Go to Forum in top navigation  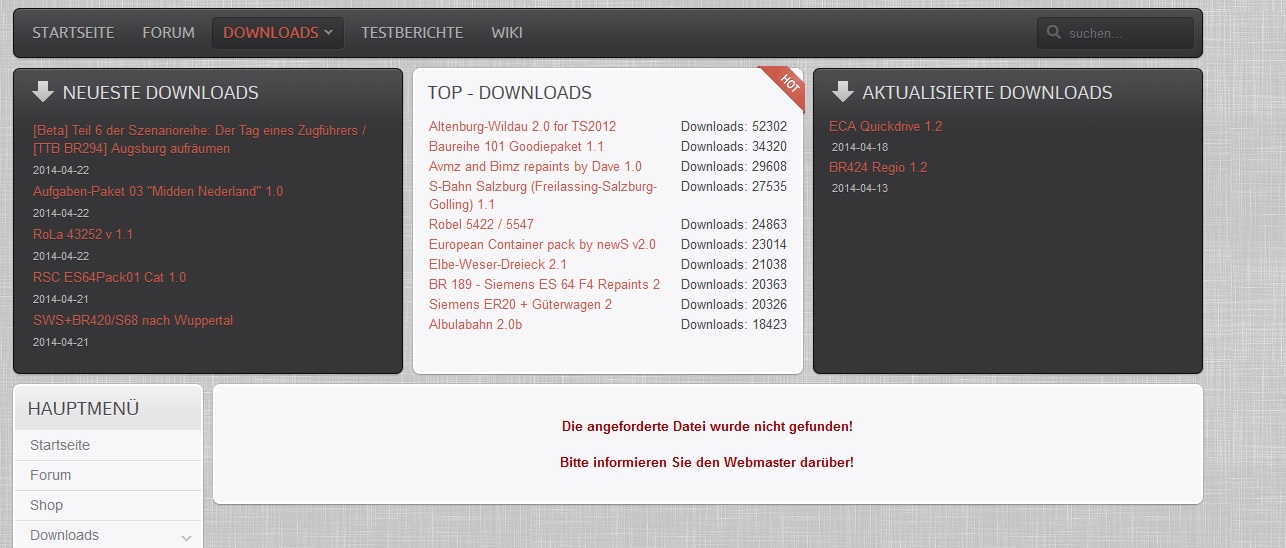(x=168, y=33)
